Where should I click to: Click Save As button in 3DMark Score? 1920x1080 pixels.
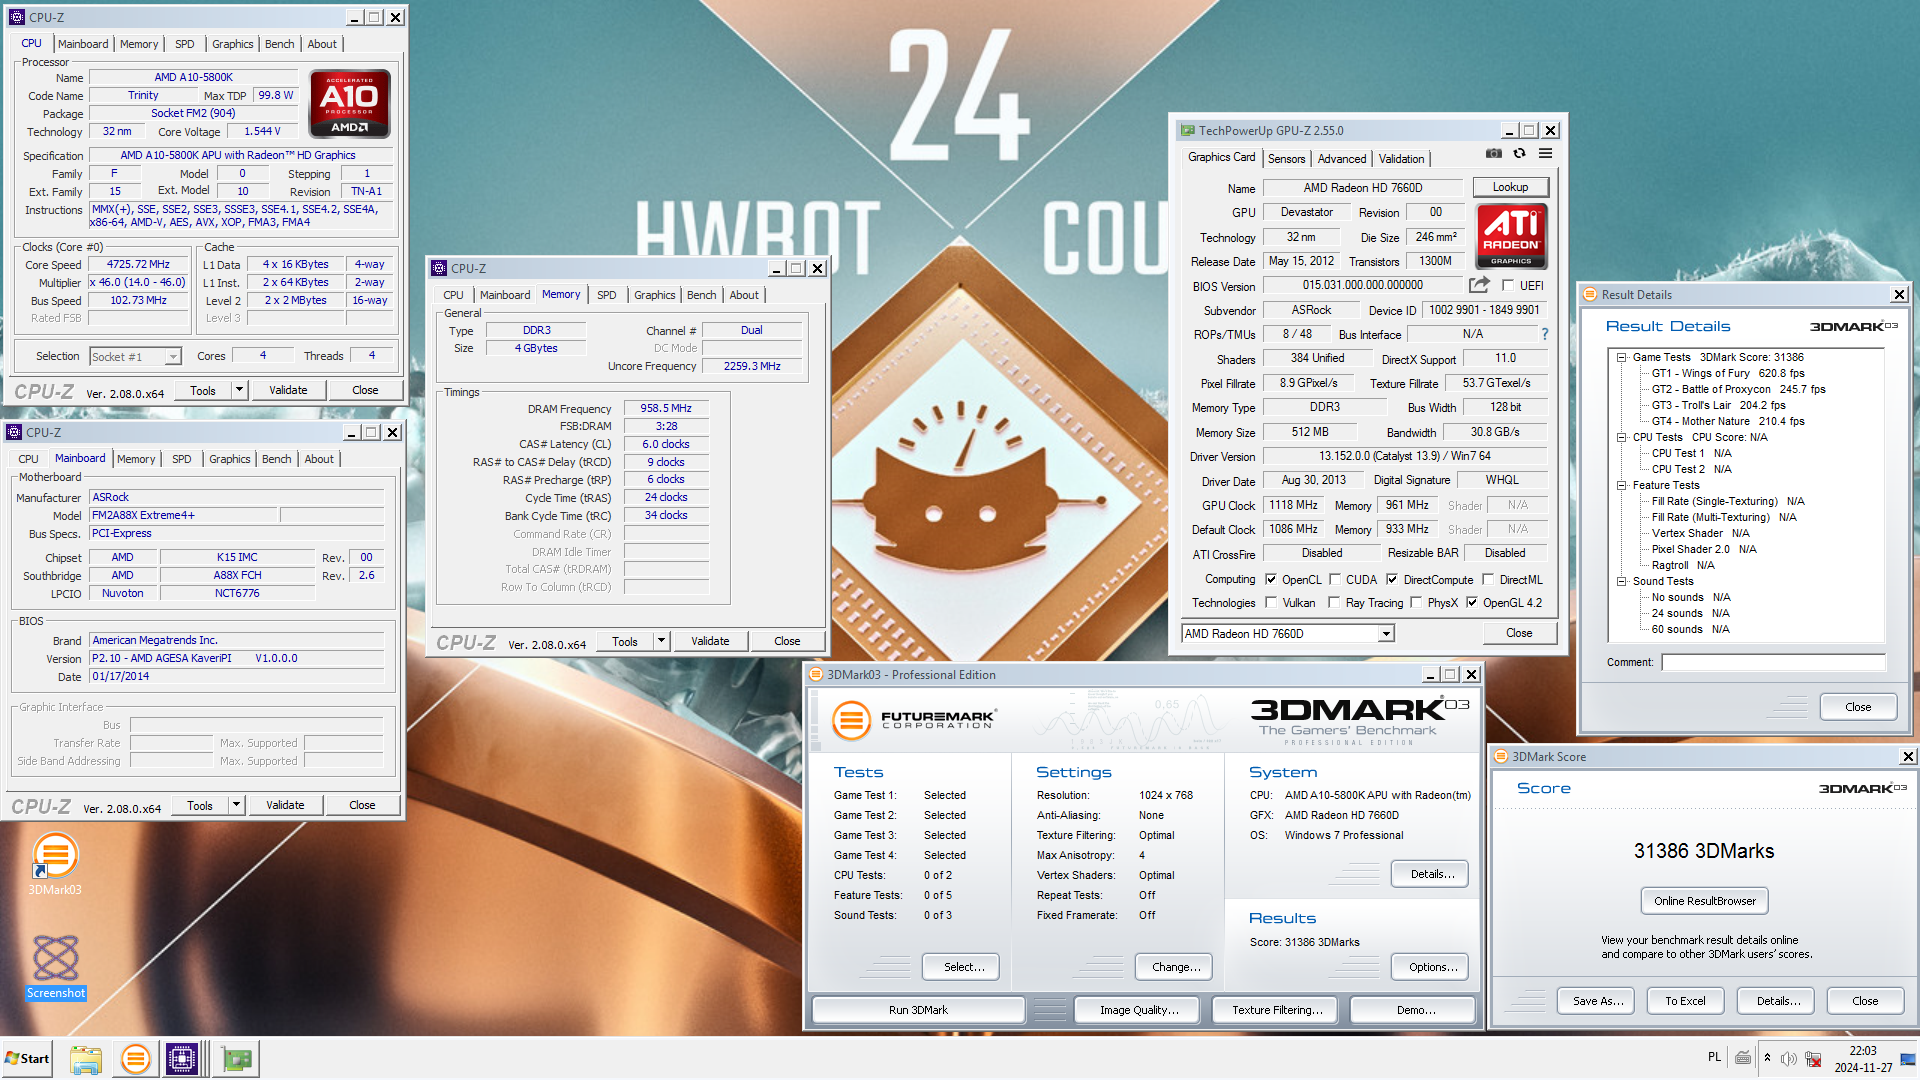1597,1001
